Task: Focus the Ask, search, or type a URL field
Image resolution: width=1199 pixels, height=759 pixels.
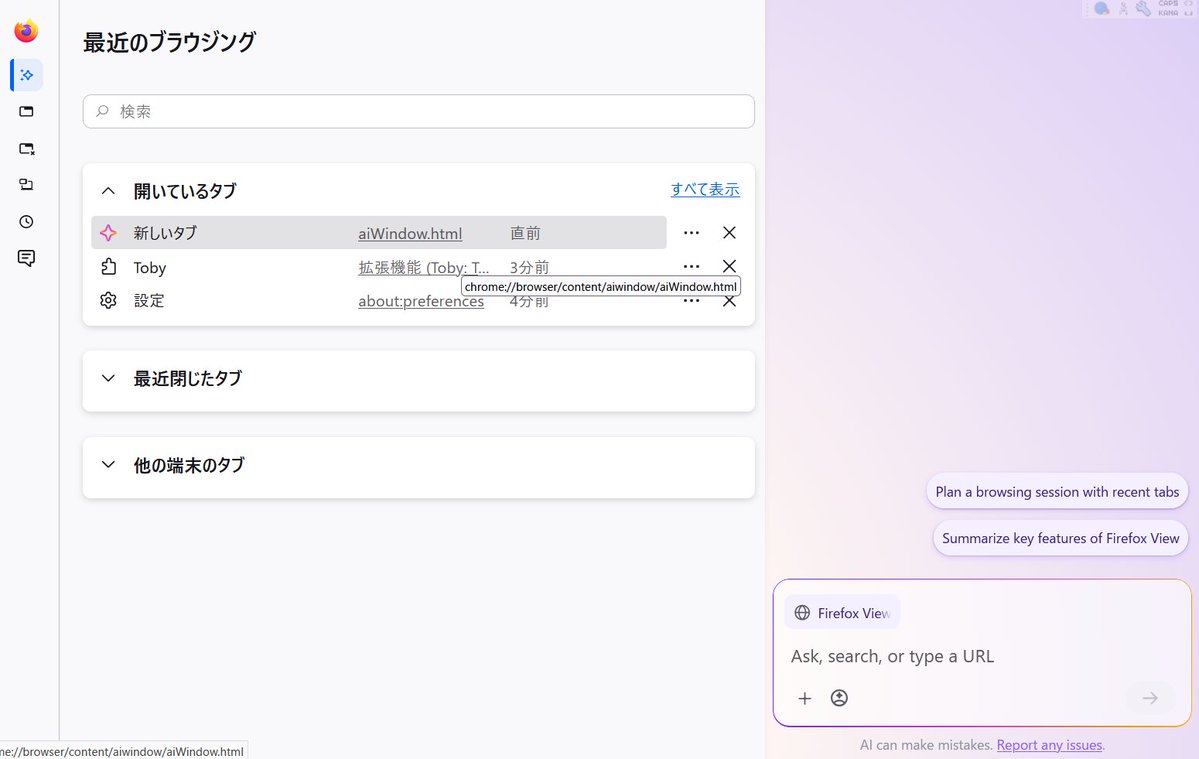Action: (x=982, y=657)
